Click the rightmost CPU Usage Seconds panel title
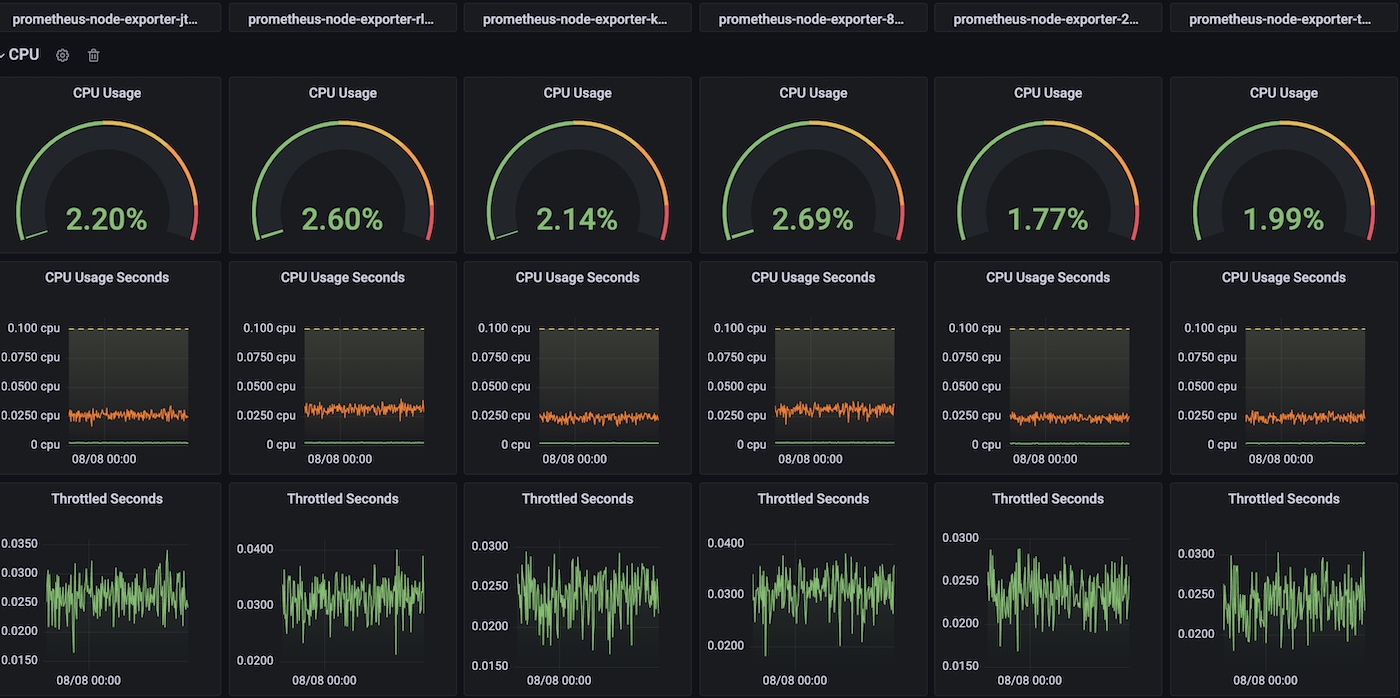The width and height of the screenshot is (1400, 698). (1284, 277)
